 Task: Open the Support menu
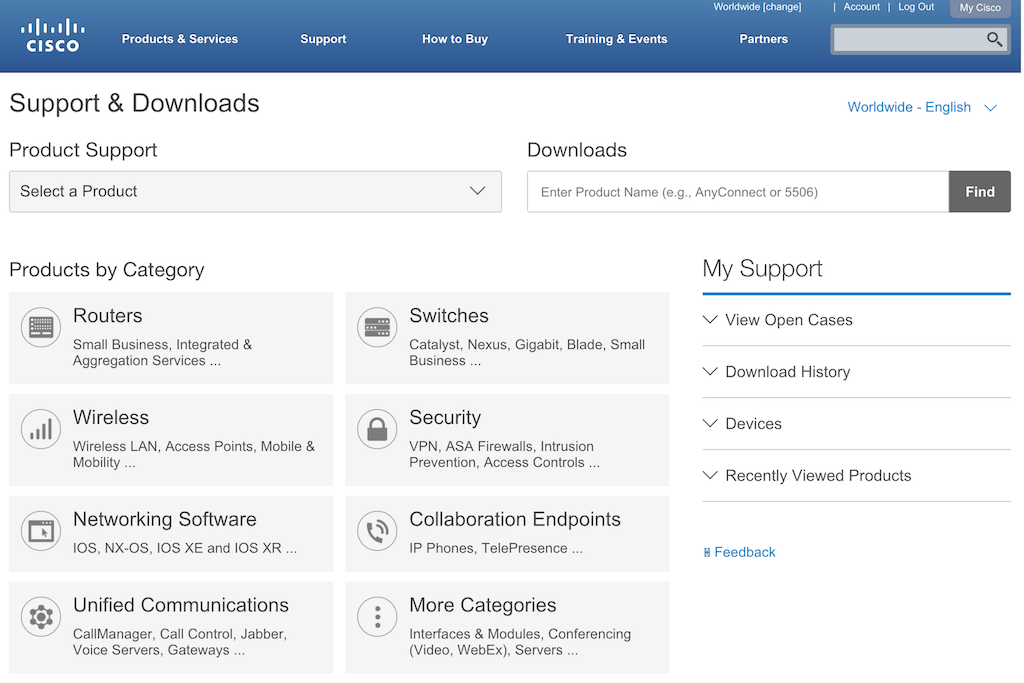coord(323,39)
